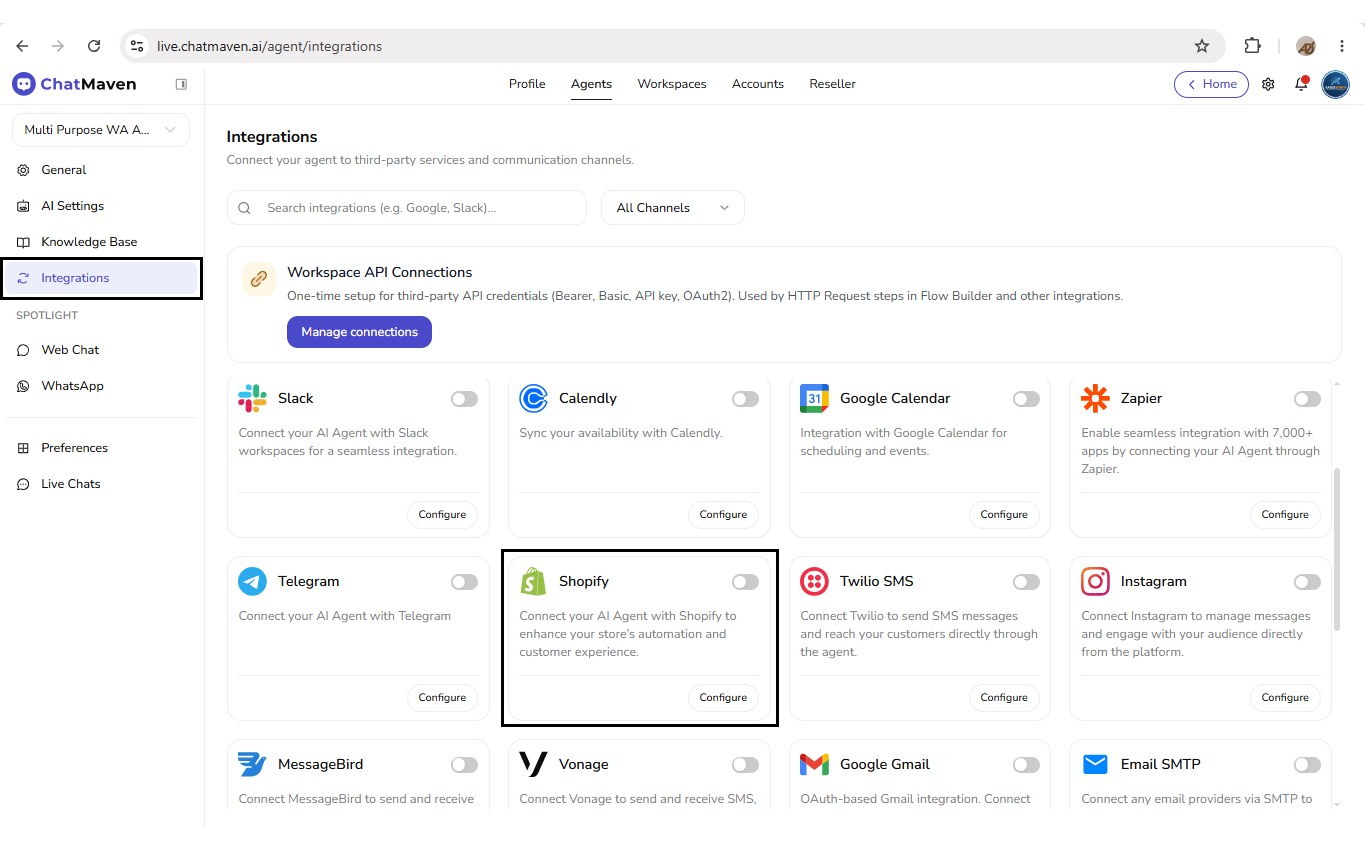Click the Home button
This screenshot has width=1368, height=862.
pyautogui.click(x=1211, y=84)
